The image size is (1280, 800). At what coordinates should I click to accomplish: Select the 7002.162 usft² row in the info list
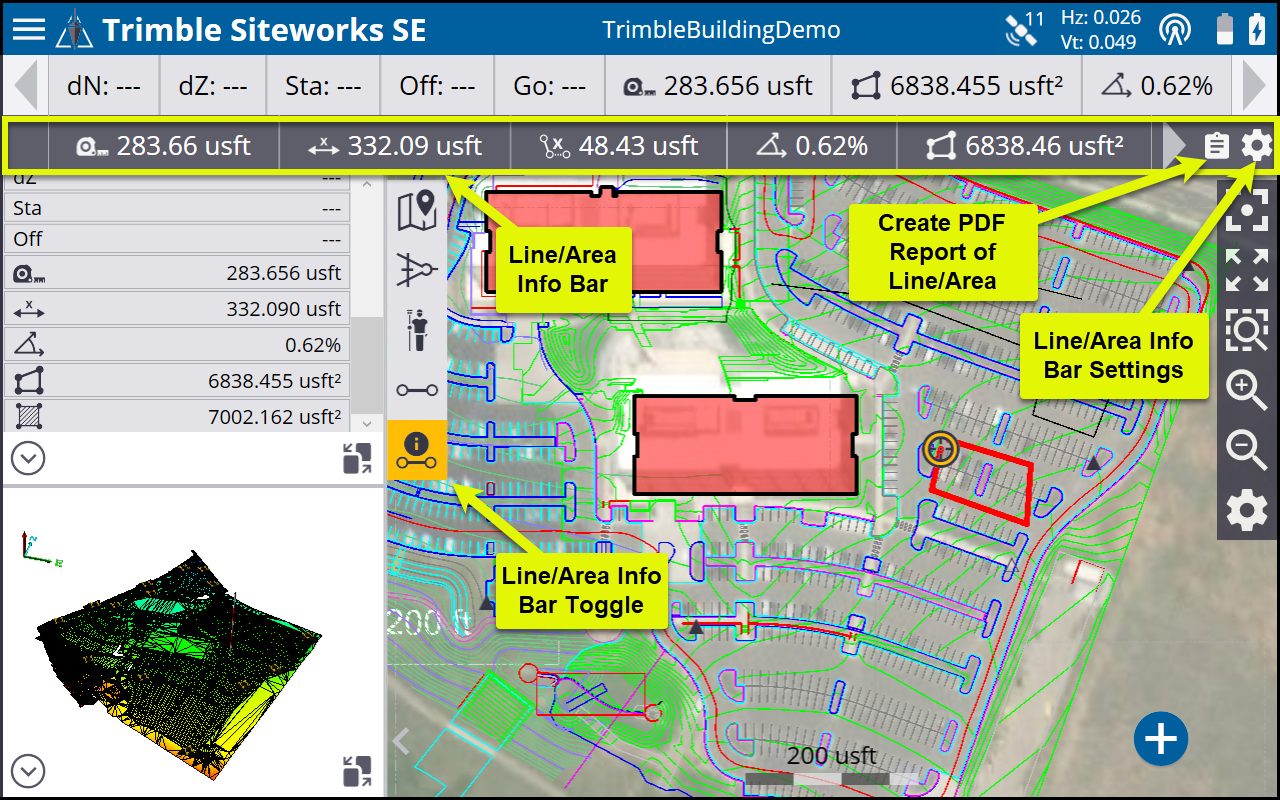click(177, 416)
